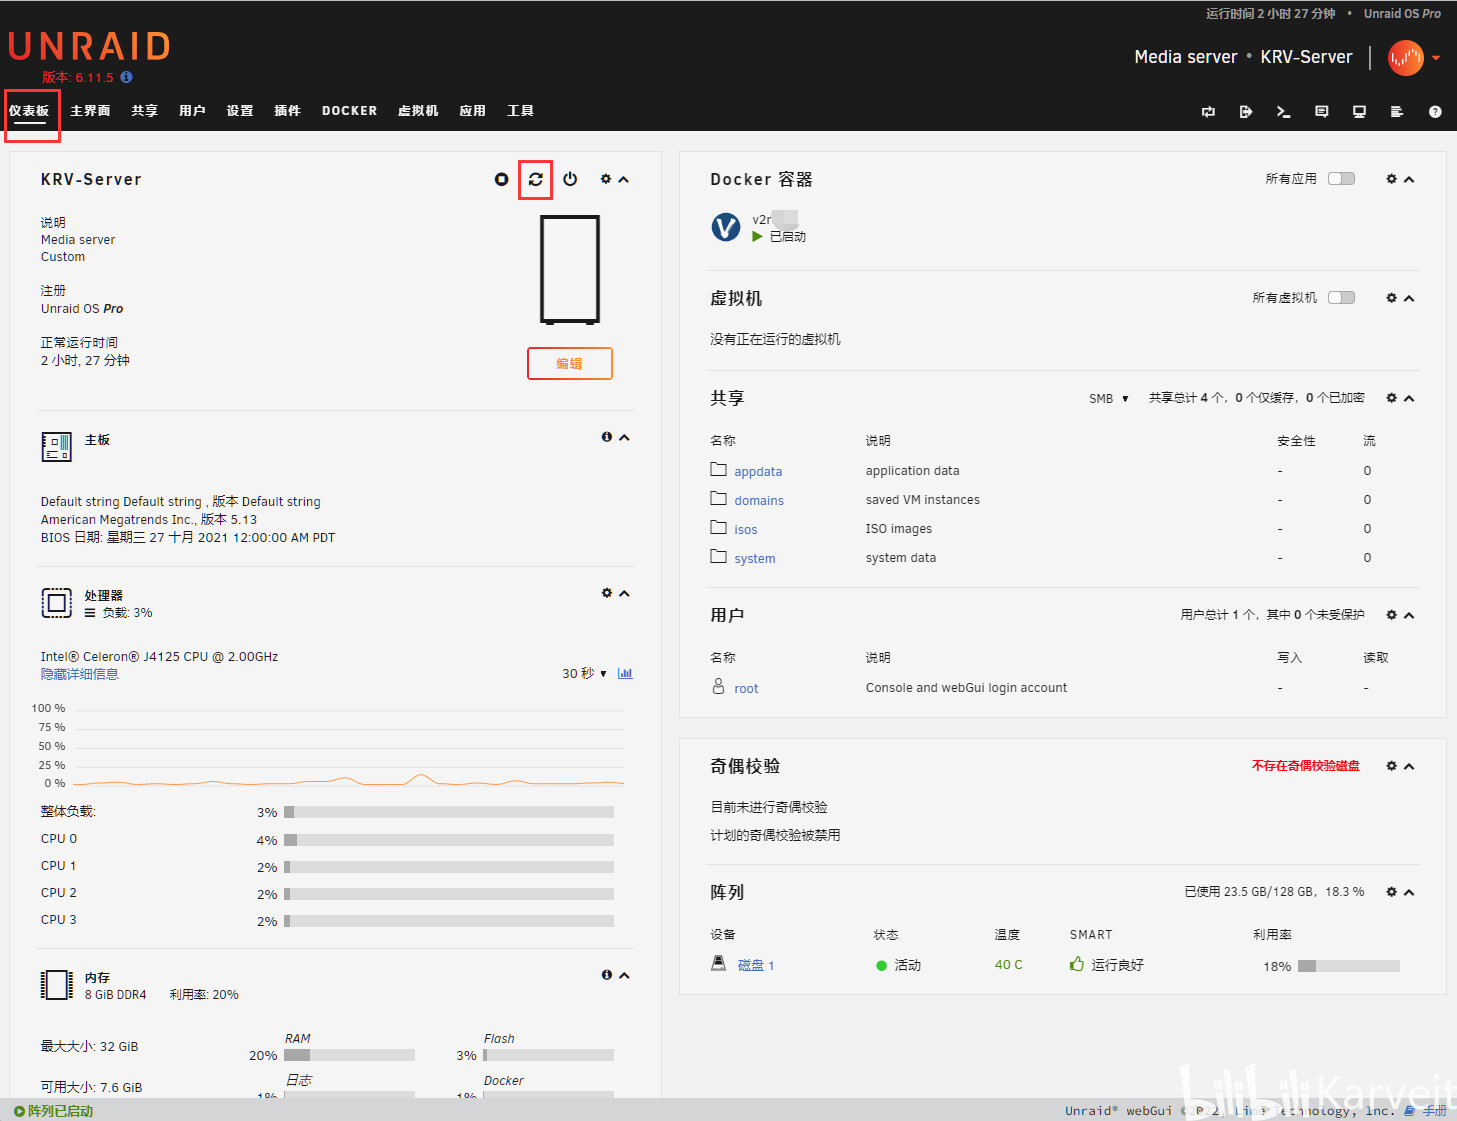Open the KRV-Server panel gear settings
This screenshot has height=1121, width=1457.
pyautogui.click(x=605, y=179)
